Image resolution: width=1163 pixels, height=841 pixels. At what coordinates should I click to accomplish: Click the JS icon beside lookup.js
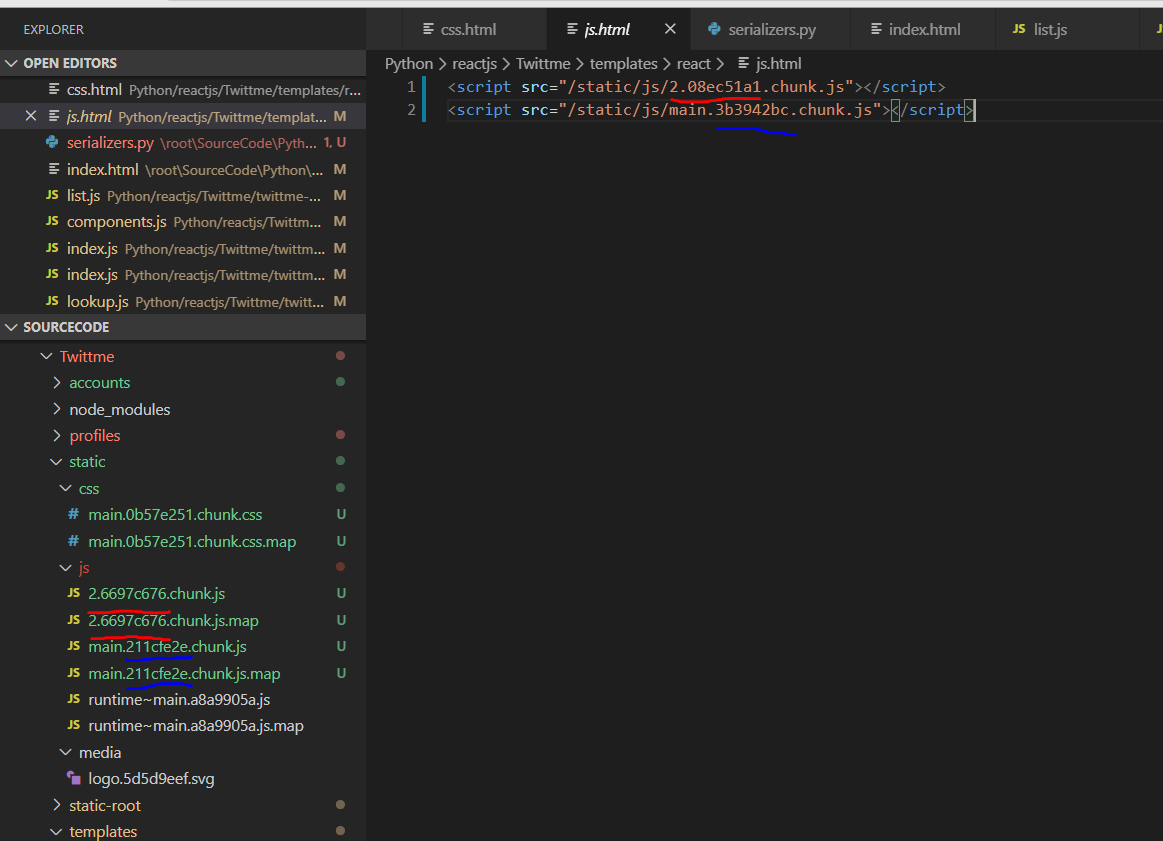click(x=52, y=301)
